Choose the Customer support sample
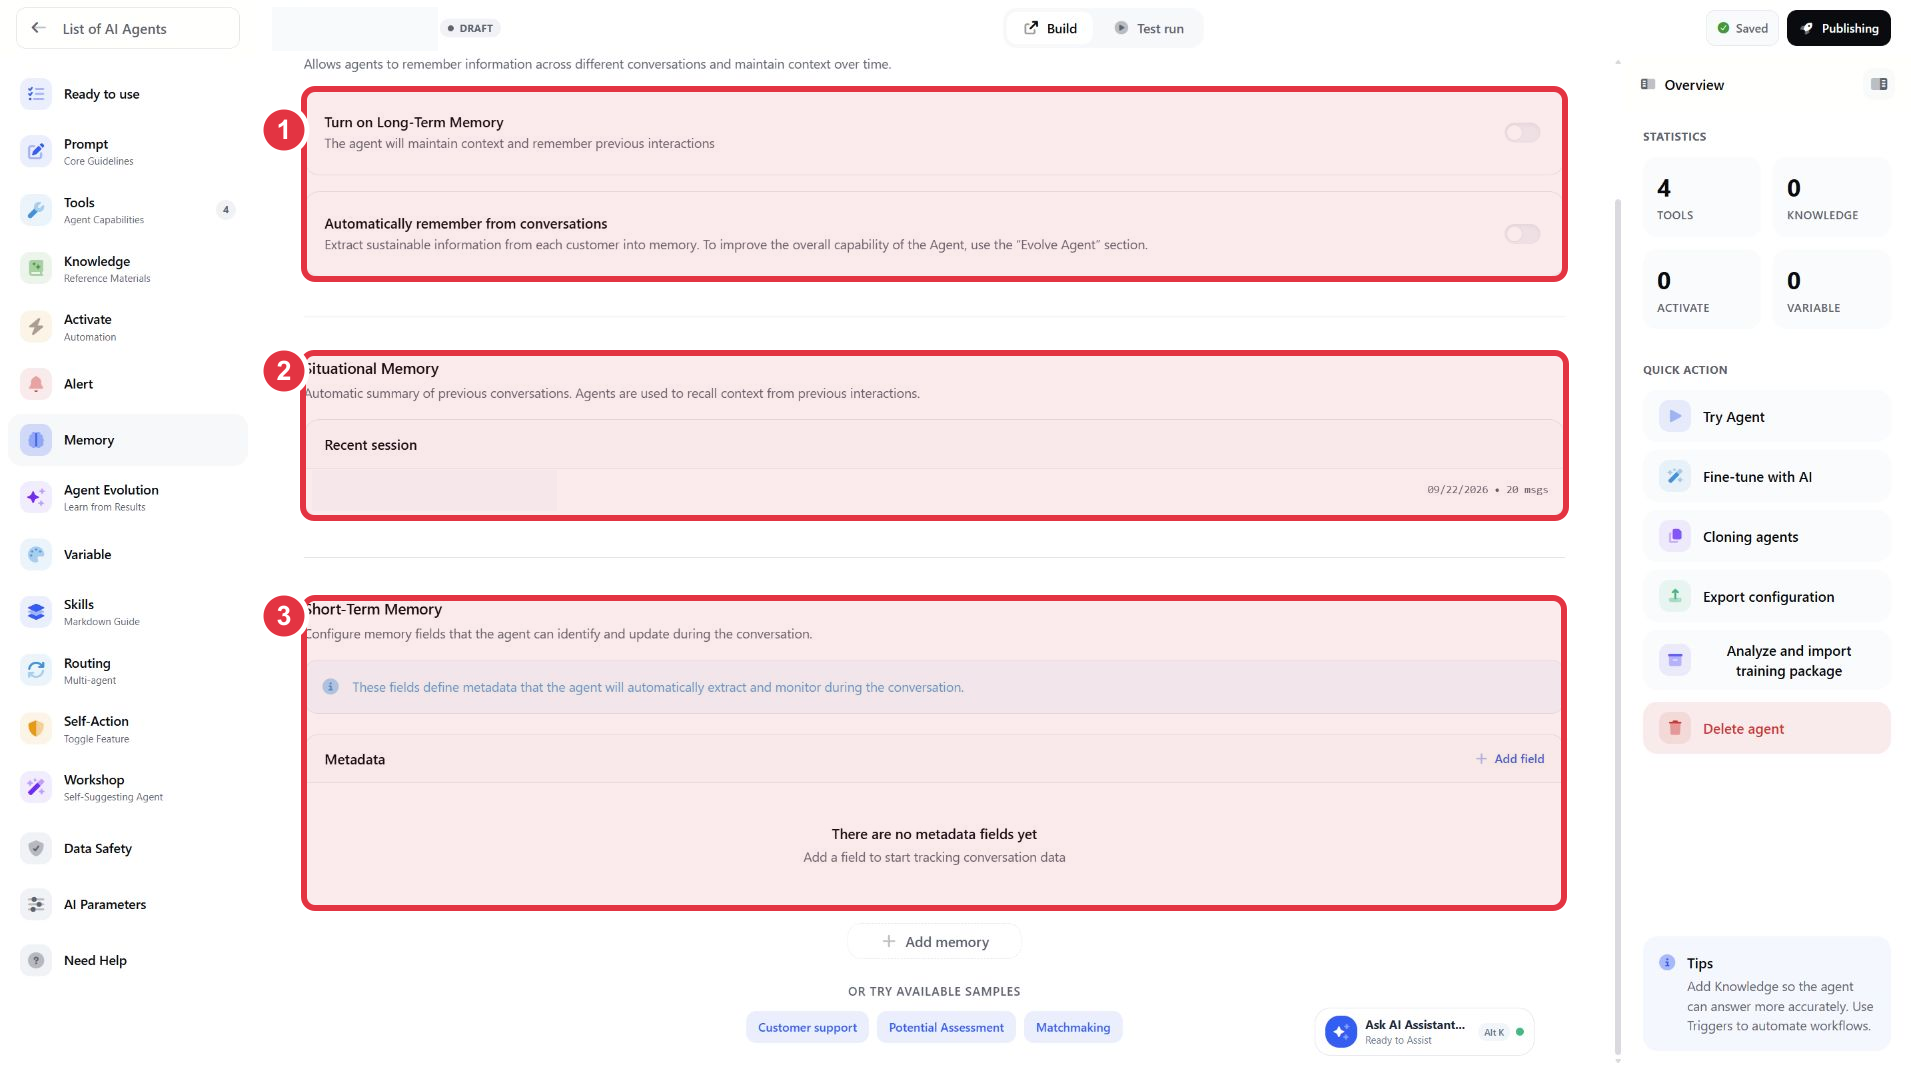 click(x=807, y=1027)
